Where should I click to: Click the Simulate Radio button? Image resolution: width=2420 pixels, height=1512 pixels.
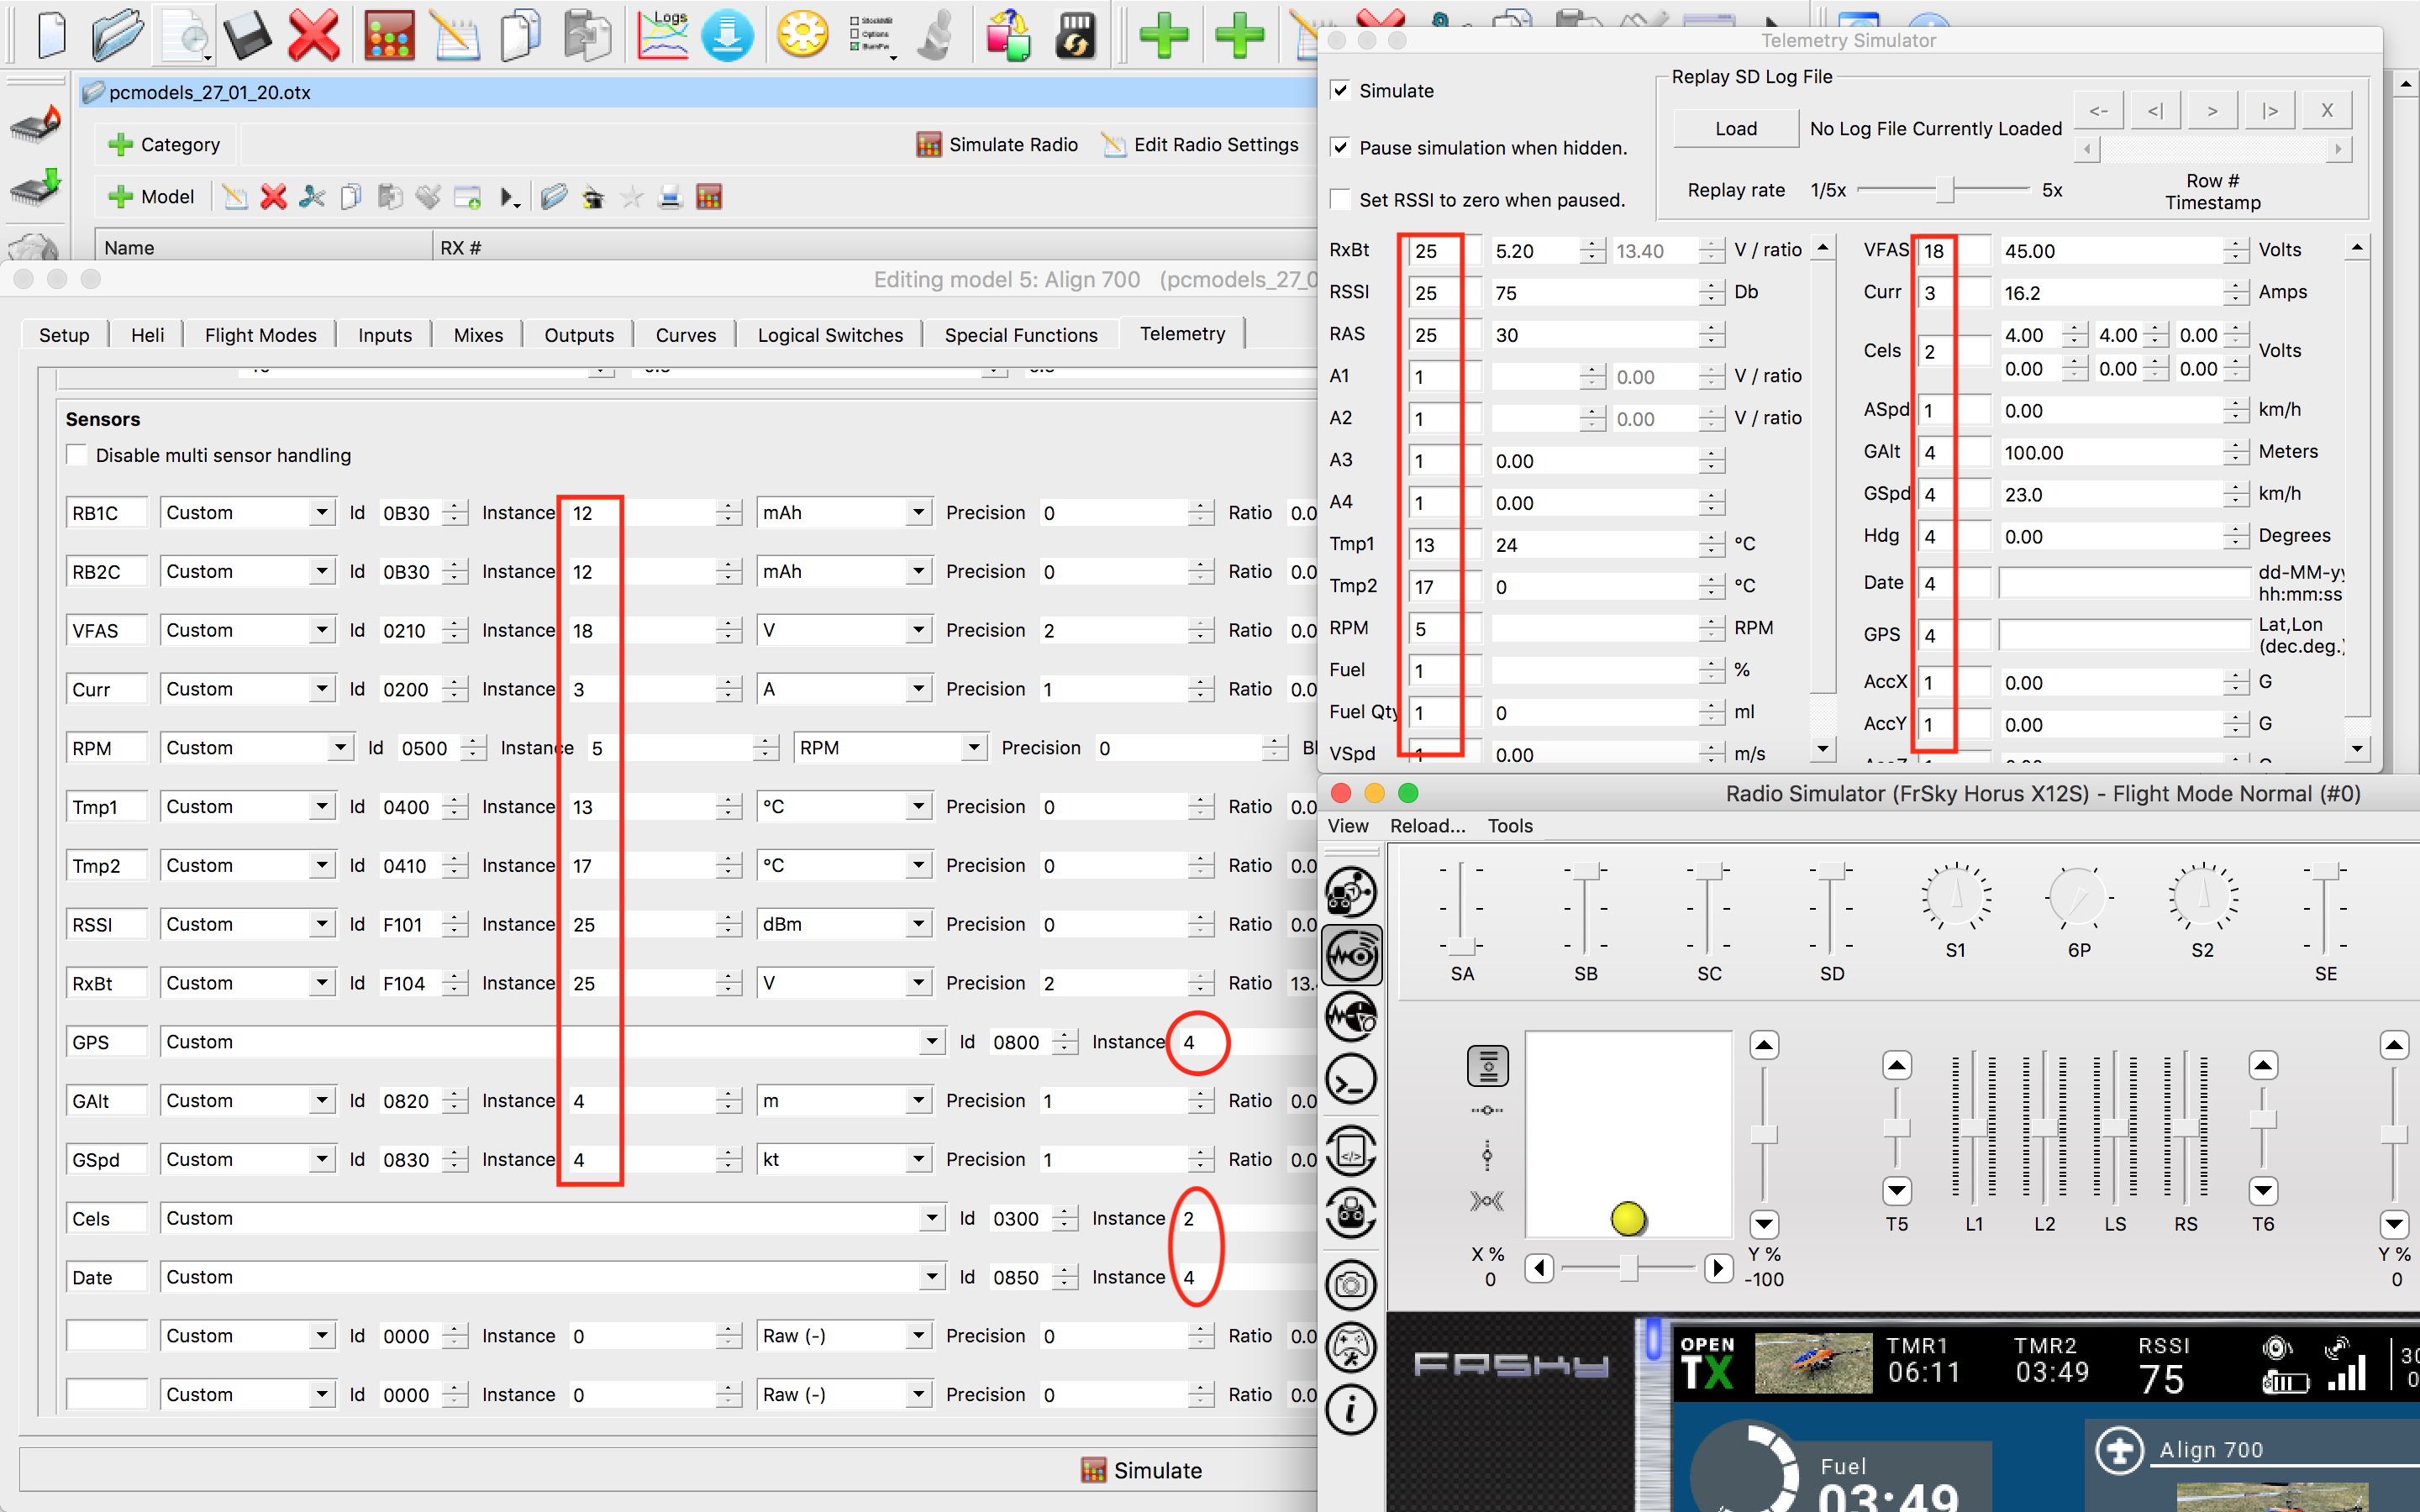[996, 144]
